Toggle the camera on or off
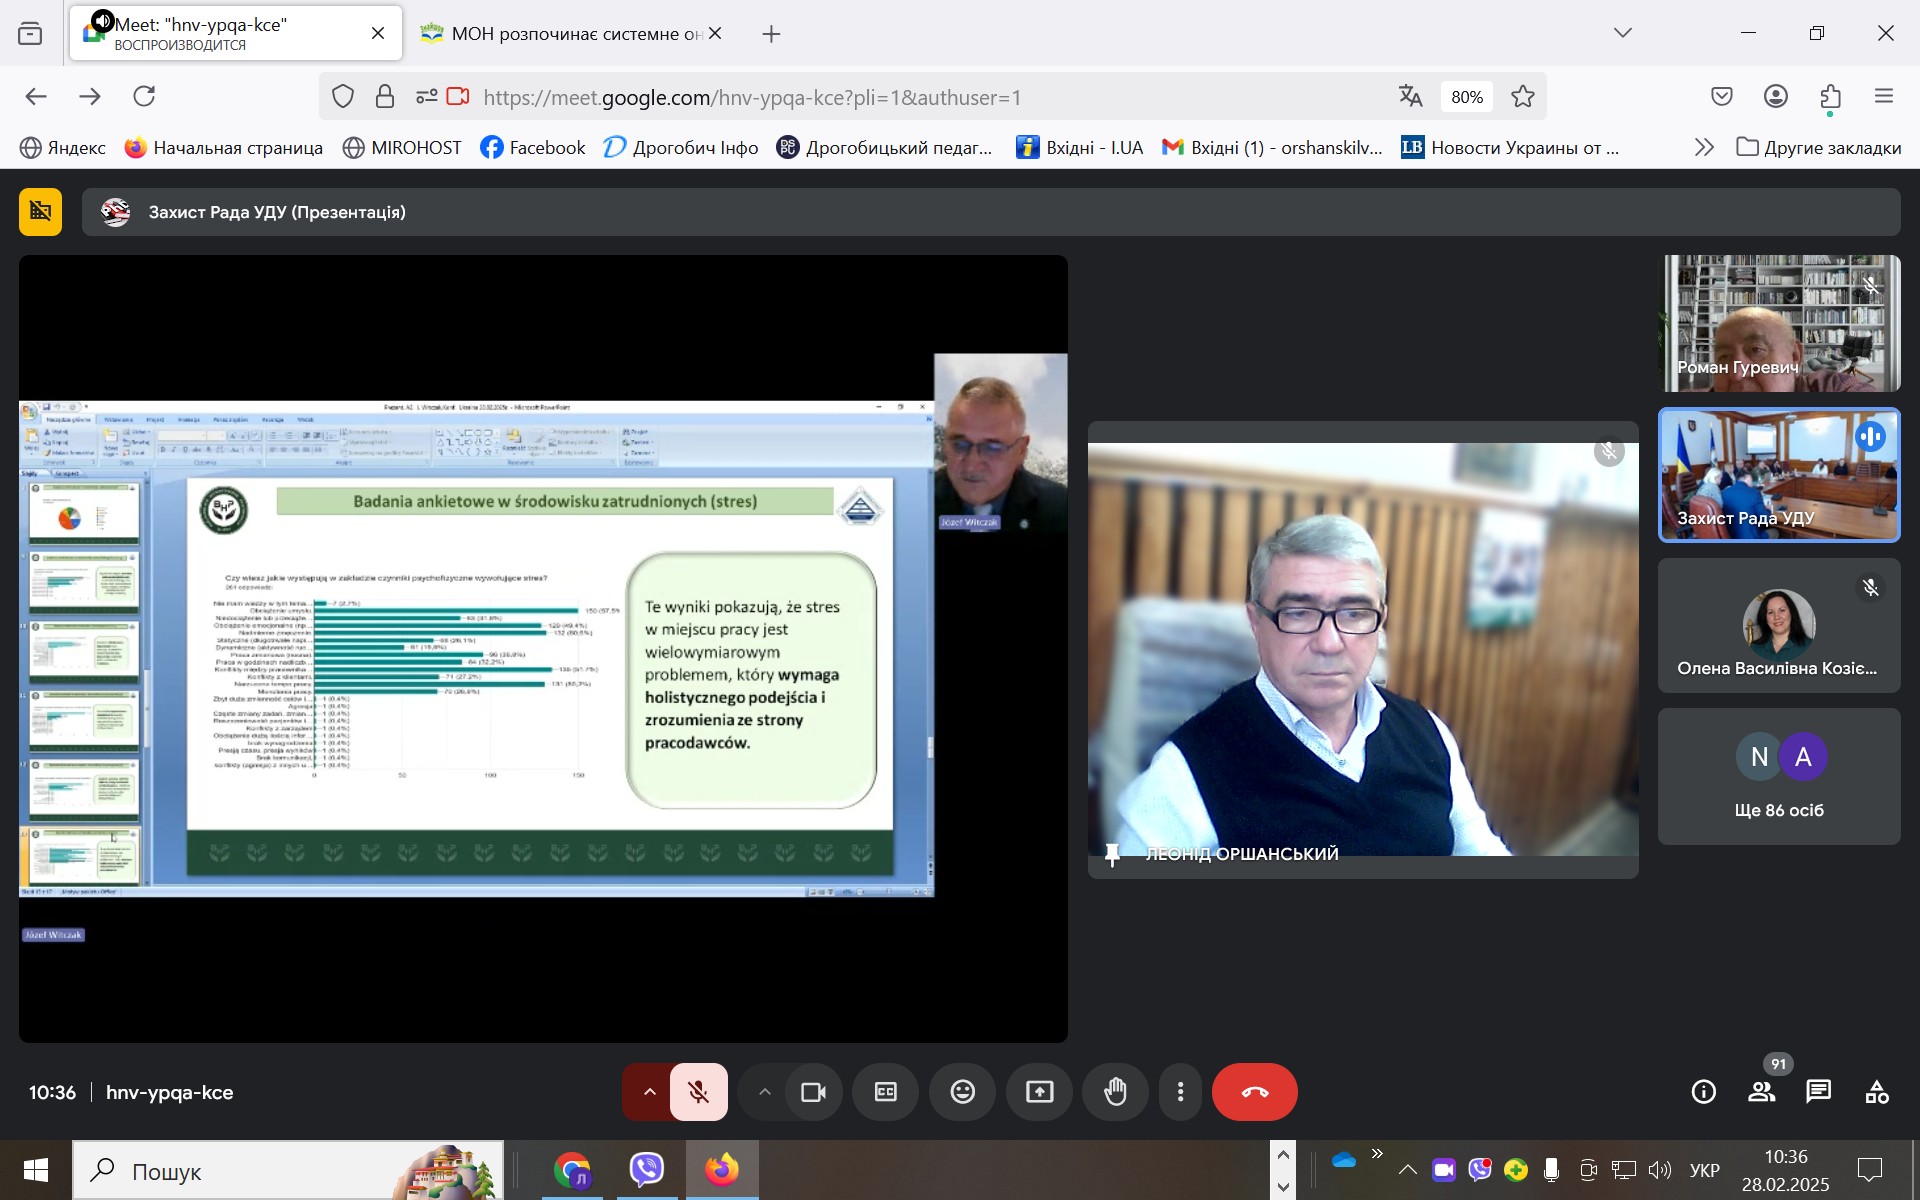Image resolution: width=1920 pixels, height=1200 pixels. (813, 1092)
